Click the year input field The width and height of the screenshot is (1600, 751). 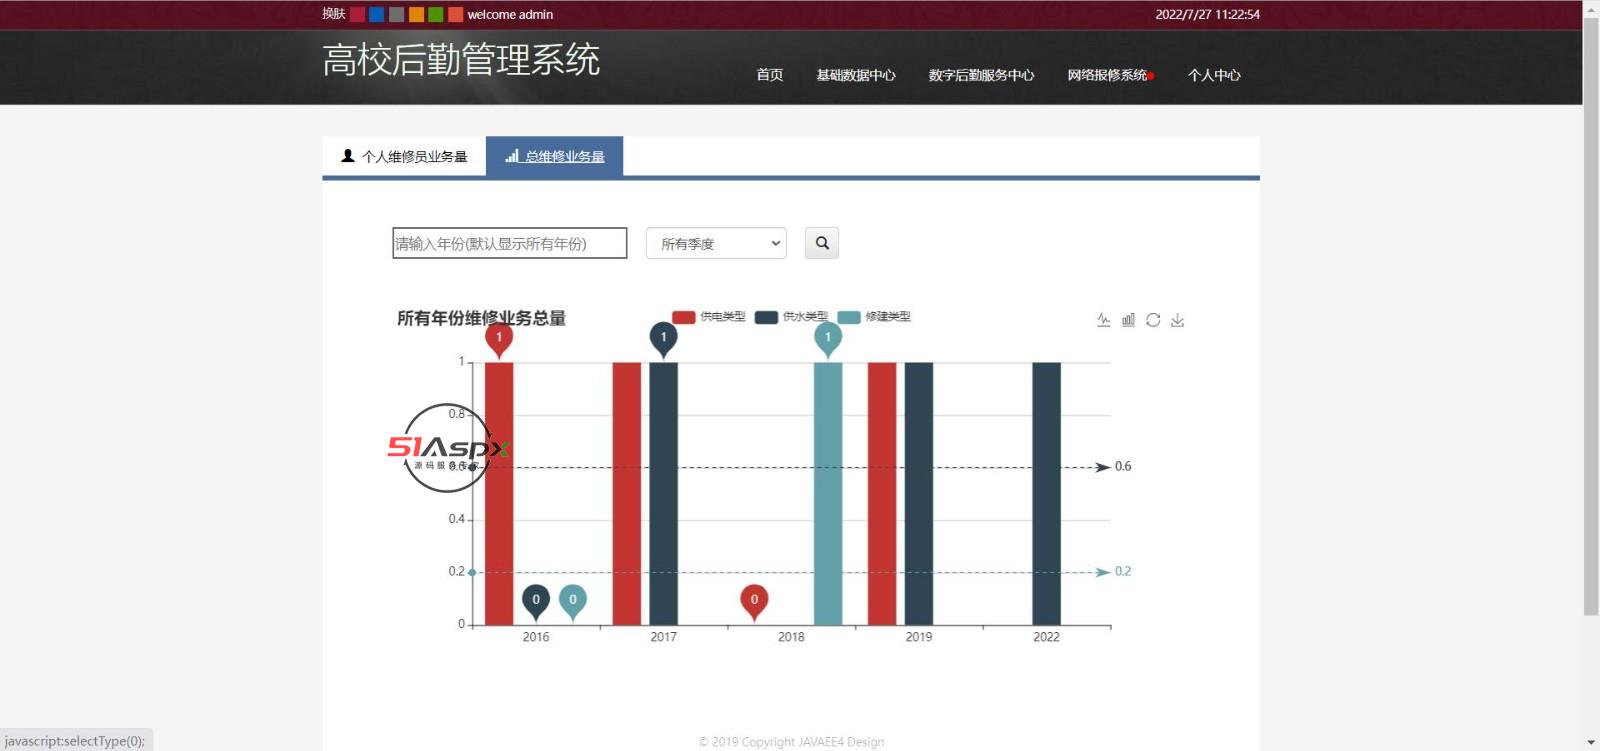point(509,243)
